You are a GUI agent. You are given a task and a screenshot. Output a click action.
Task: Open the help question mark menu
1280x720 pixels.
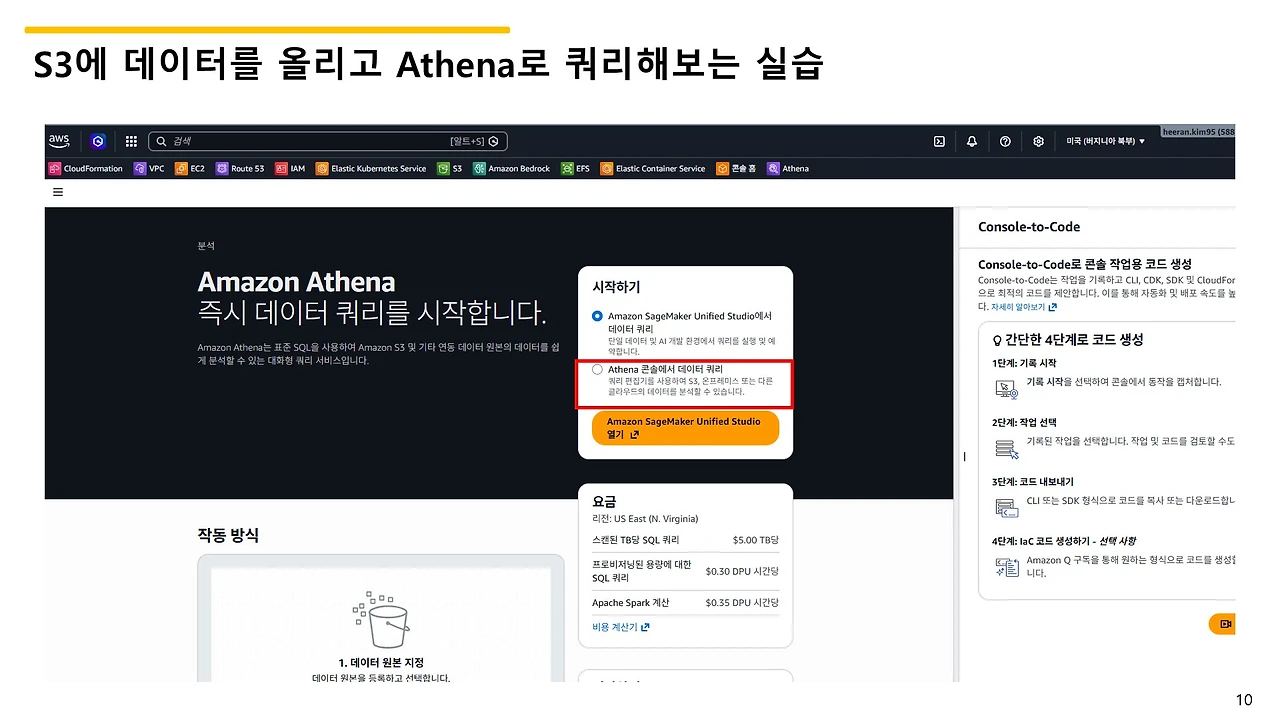coord(1005,141)
